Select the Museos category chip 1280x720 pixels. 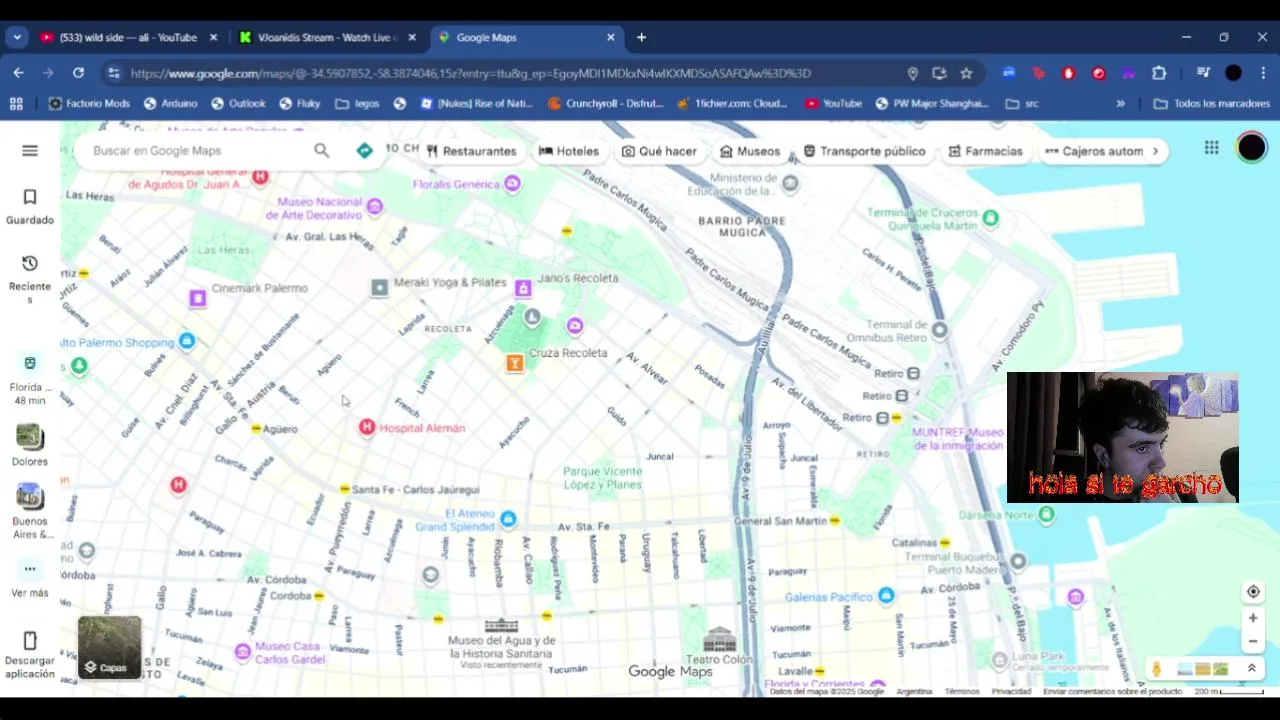pos(750,151)
